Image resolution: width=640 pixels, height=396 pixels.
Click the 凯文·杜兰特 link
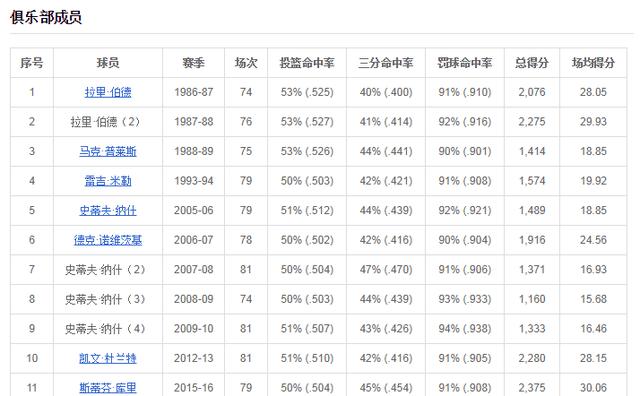pyautogui.click(x=108, y=358)
